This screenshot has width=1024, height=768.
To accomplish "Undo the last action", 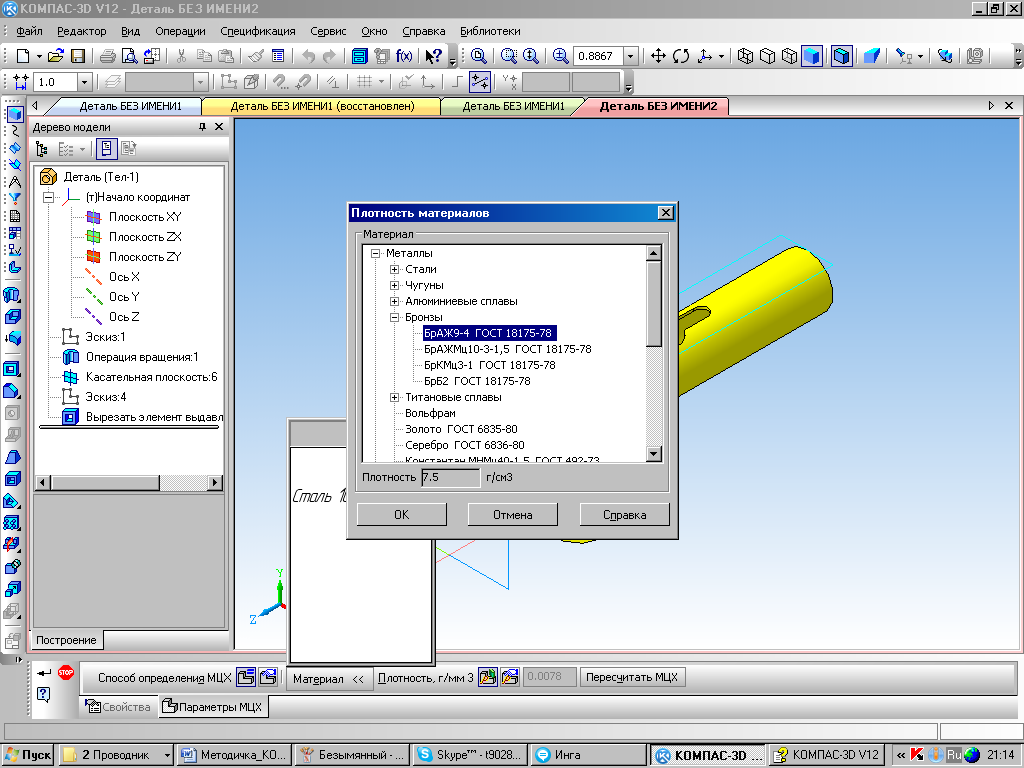I will 308,56.
